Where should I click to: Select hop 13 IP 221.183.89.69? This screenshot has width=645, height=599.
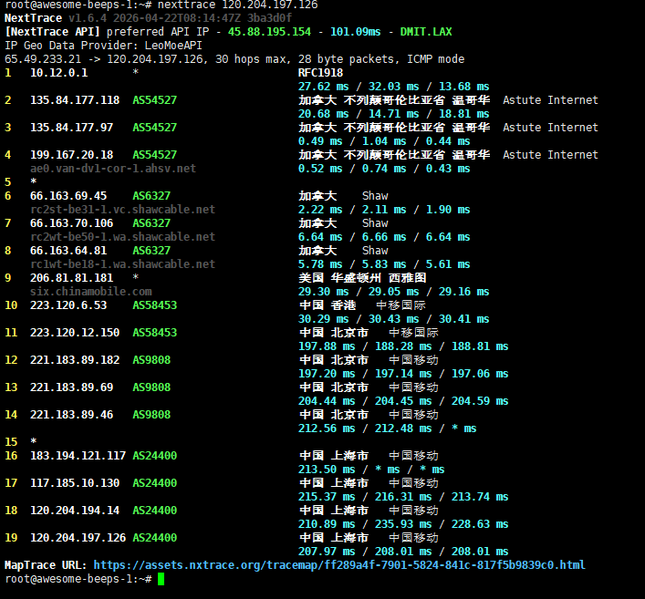[x=72, y=388]
